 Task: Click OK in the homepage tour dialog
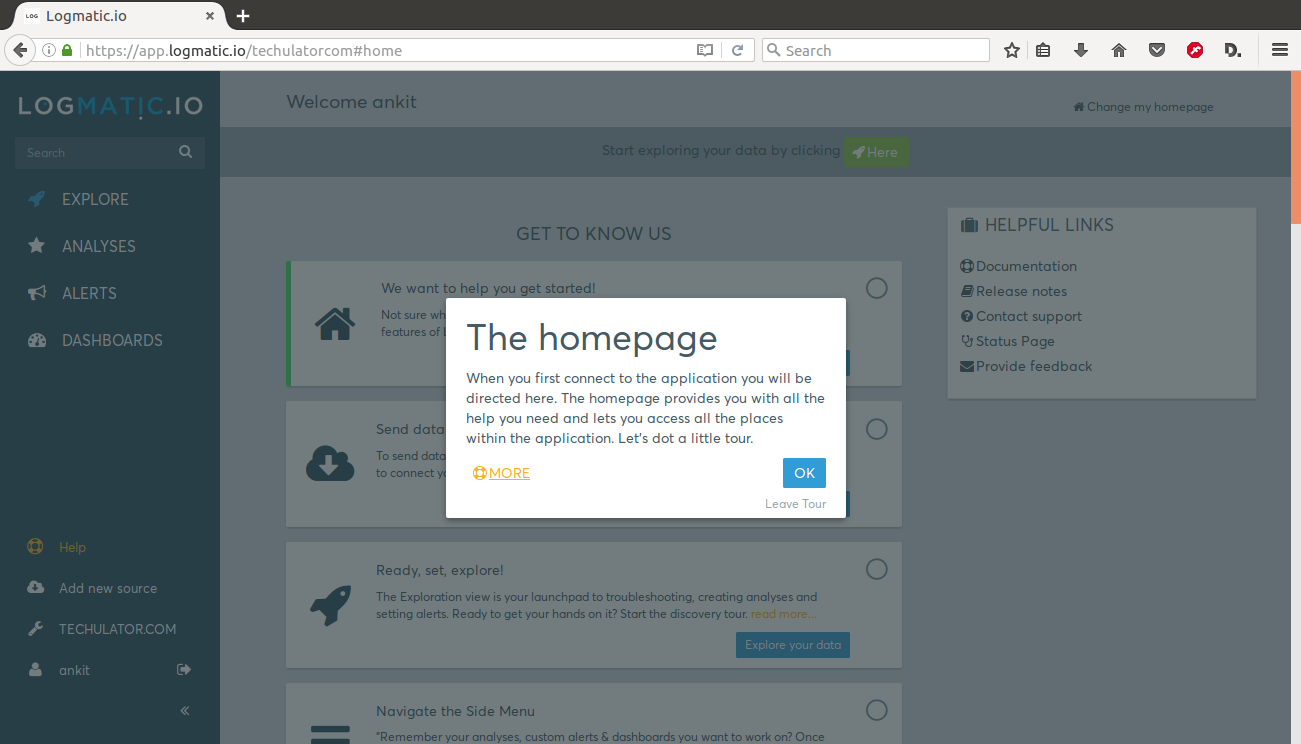coord(804,473)
